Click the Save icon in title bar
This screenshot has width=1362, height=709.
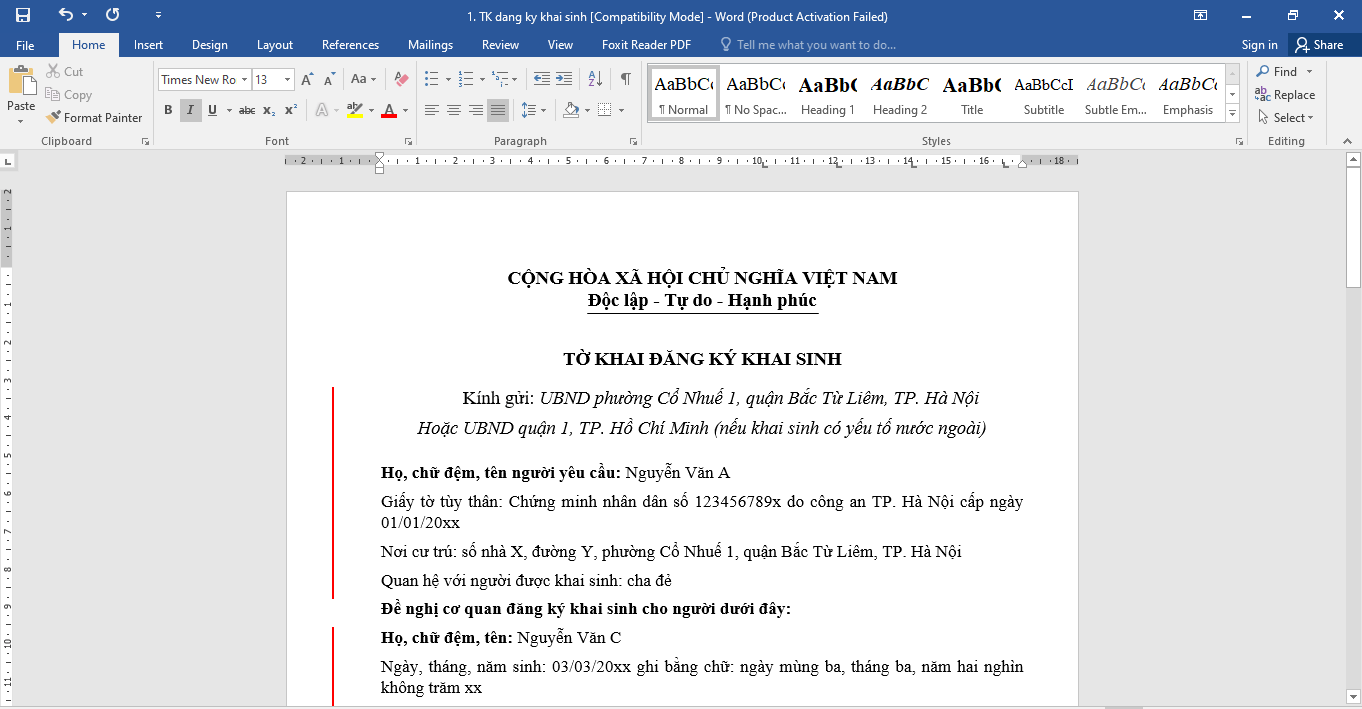pyautogui.click(x=22, y=15)
